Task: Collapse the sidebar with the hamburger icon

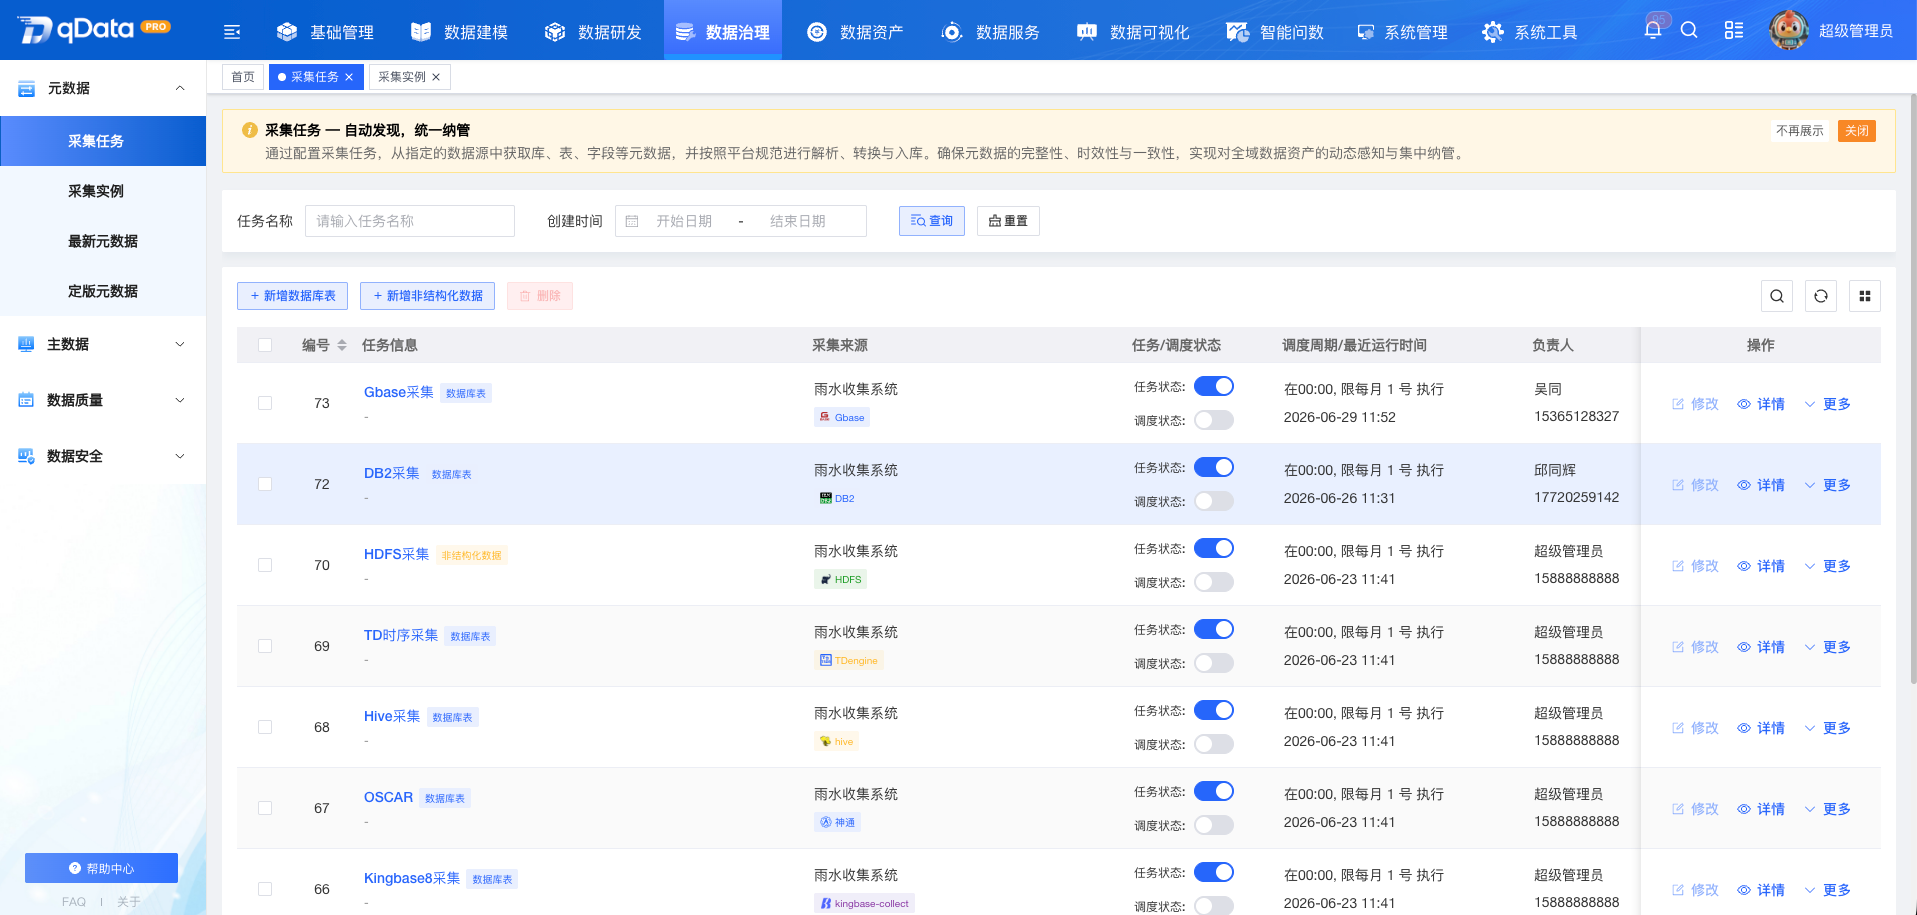Action: coord(232,32)
